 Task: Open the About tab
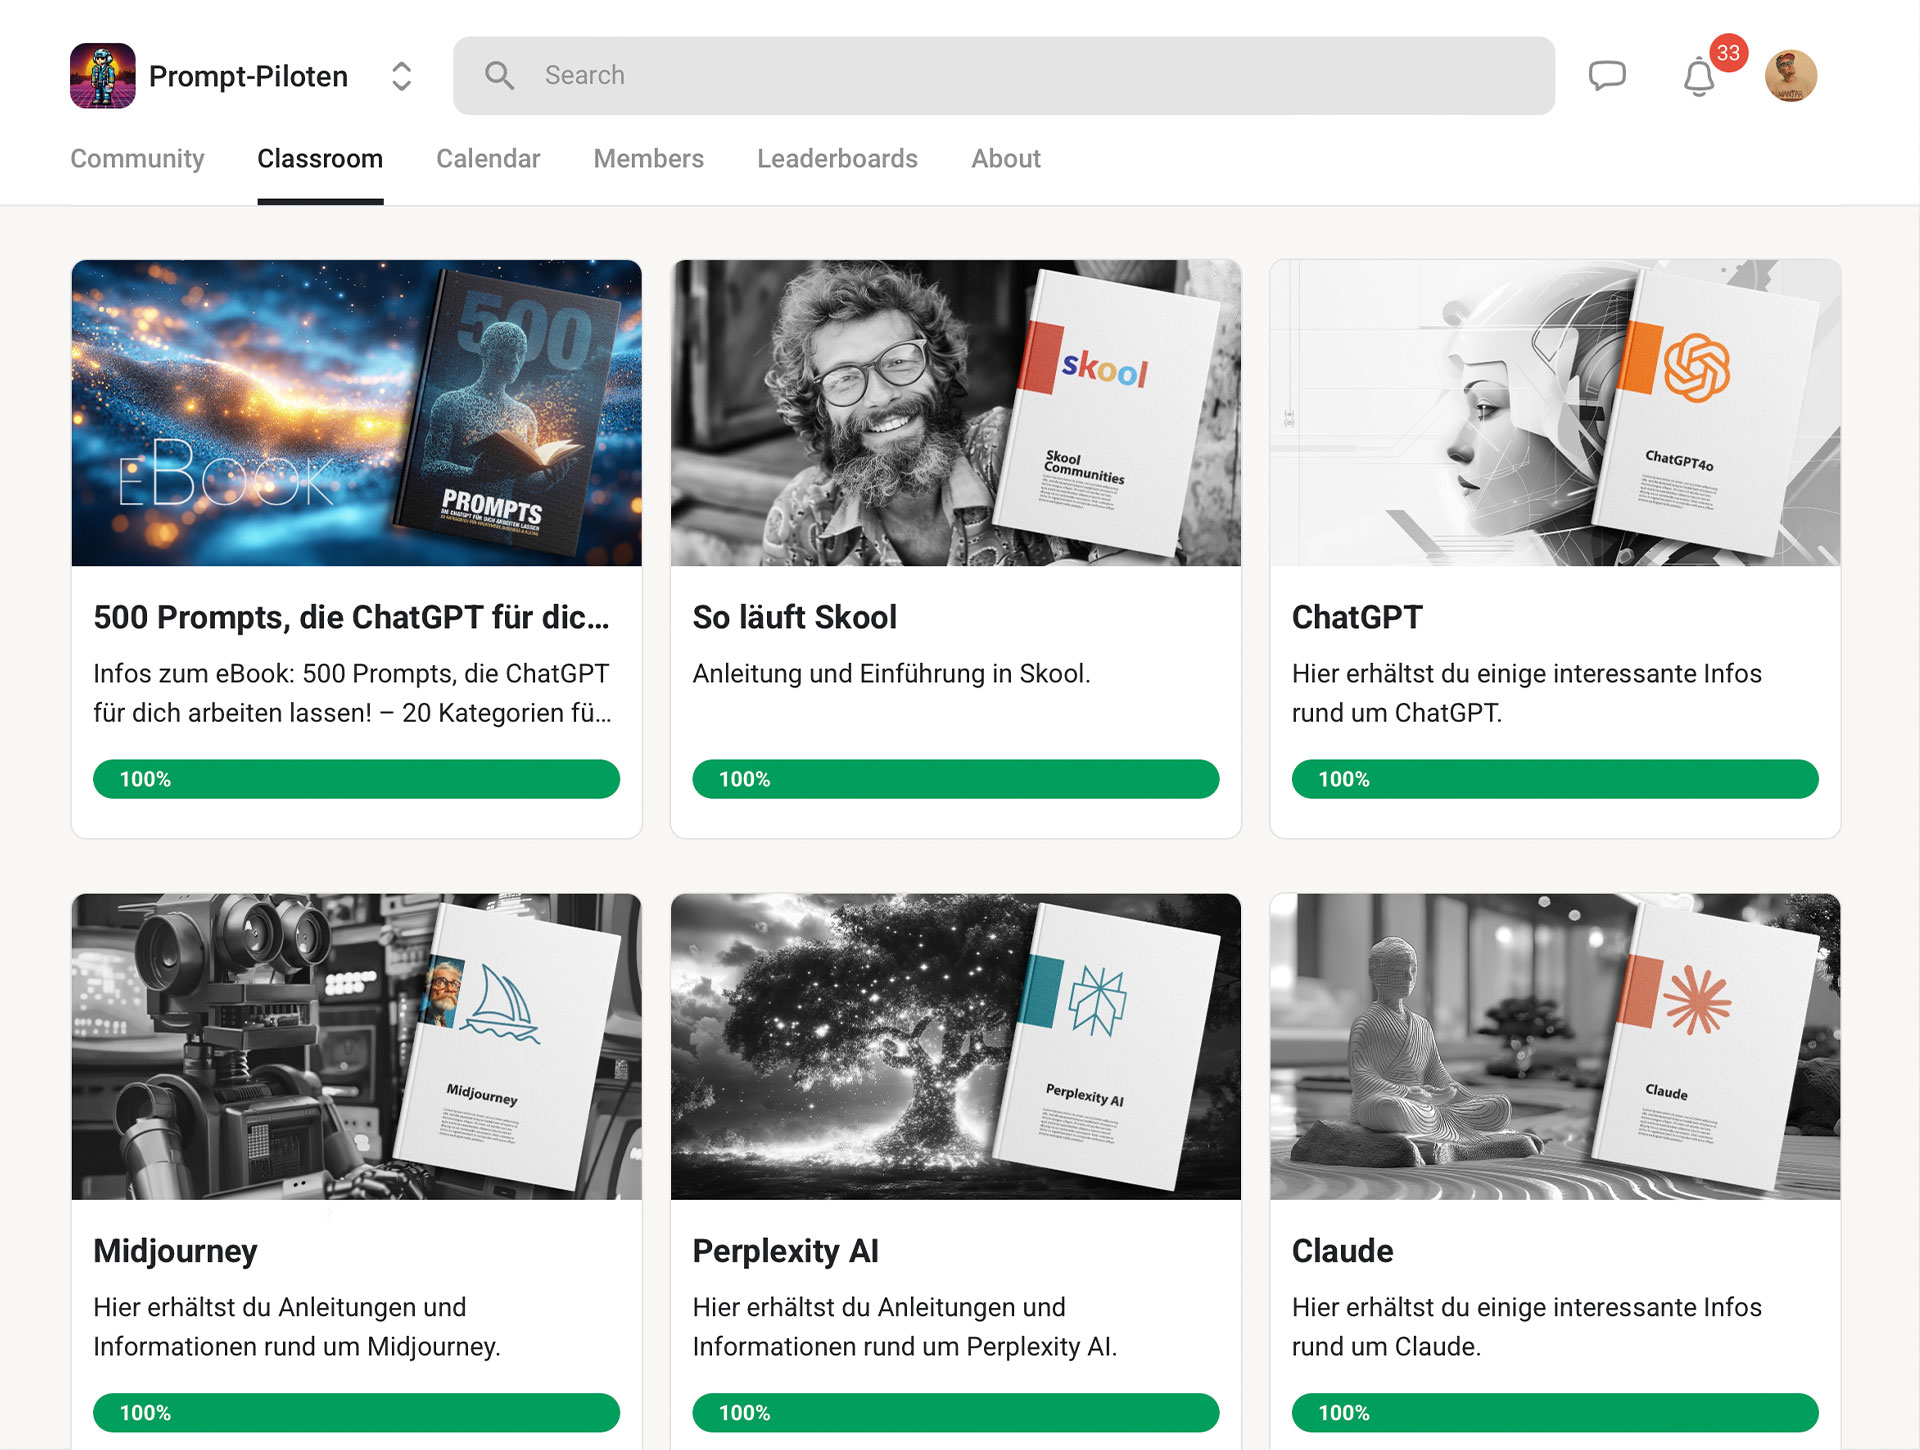coord(1006,159)
